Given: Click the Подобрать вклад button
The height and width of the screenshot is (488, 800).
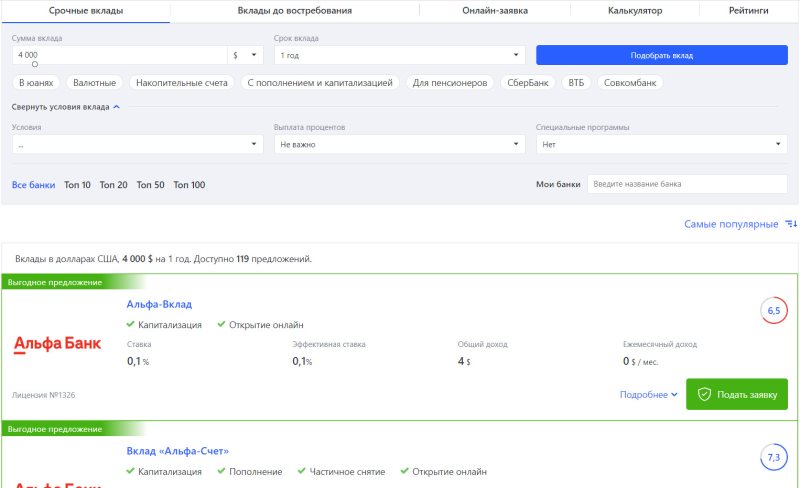Looking at the screenshot, I should 662,55.
